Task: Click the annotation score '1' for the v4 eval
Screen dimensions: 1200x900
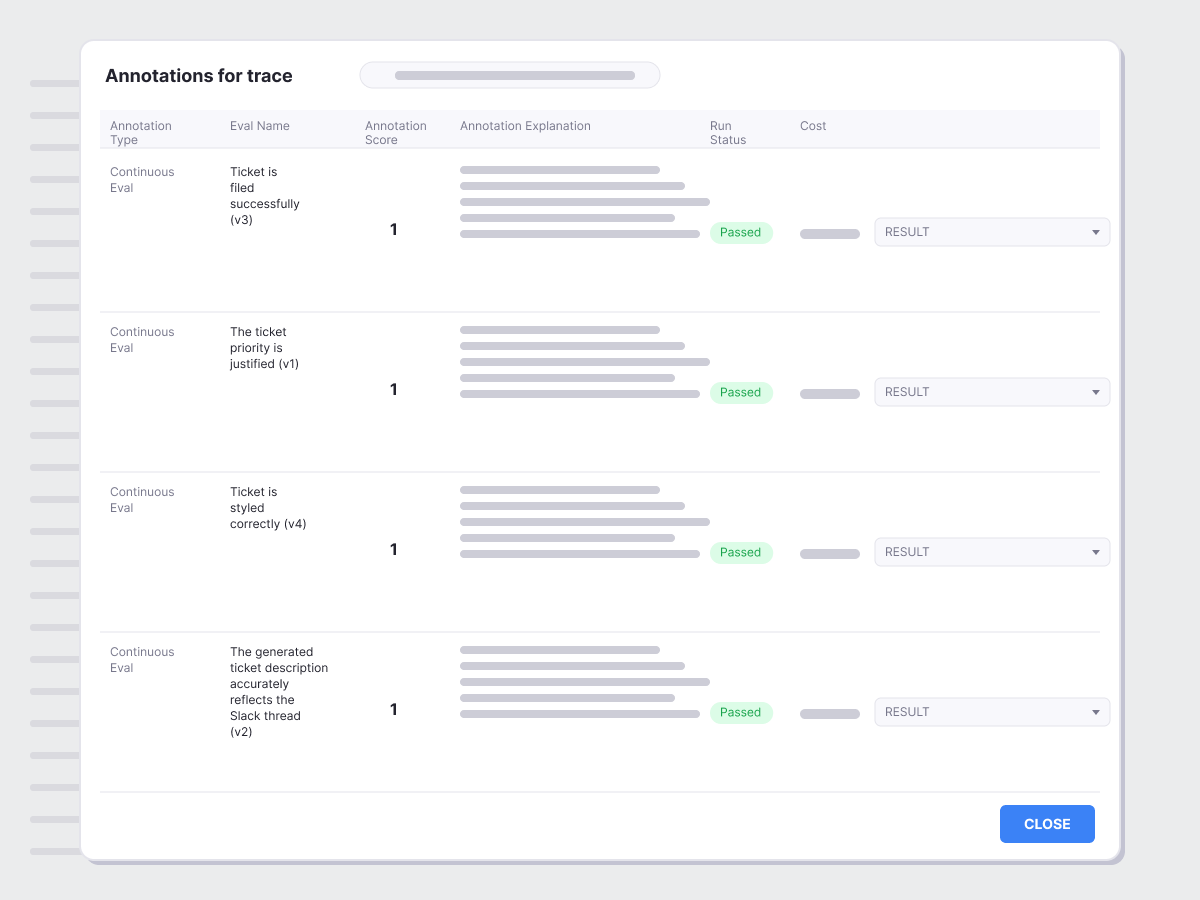Action: [x=393, y=549]
